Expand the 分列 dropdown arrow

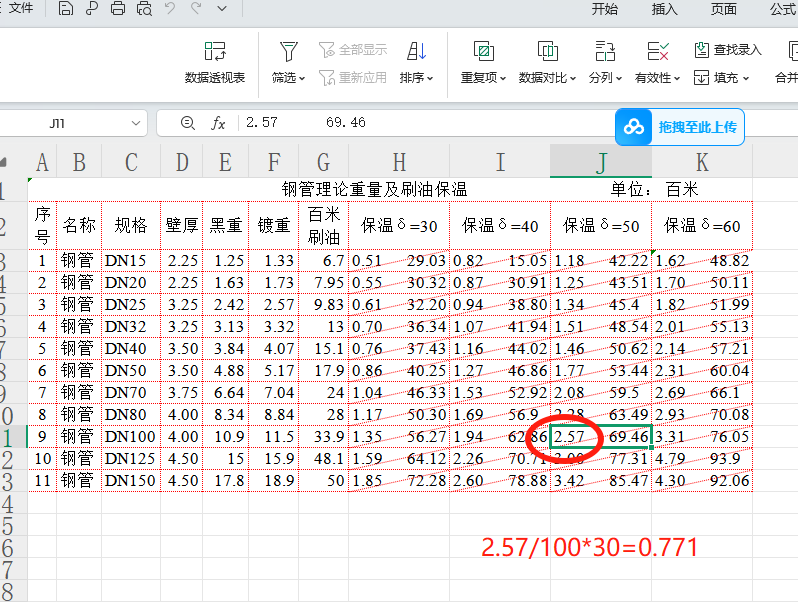click(619, 78)
